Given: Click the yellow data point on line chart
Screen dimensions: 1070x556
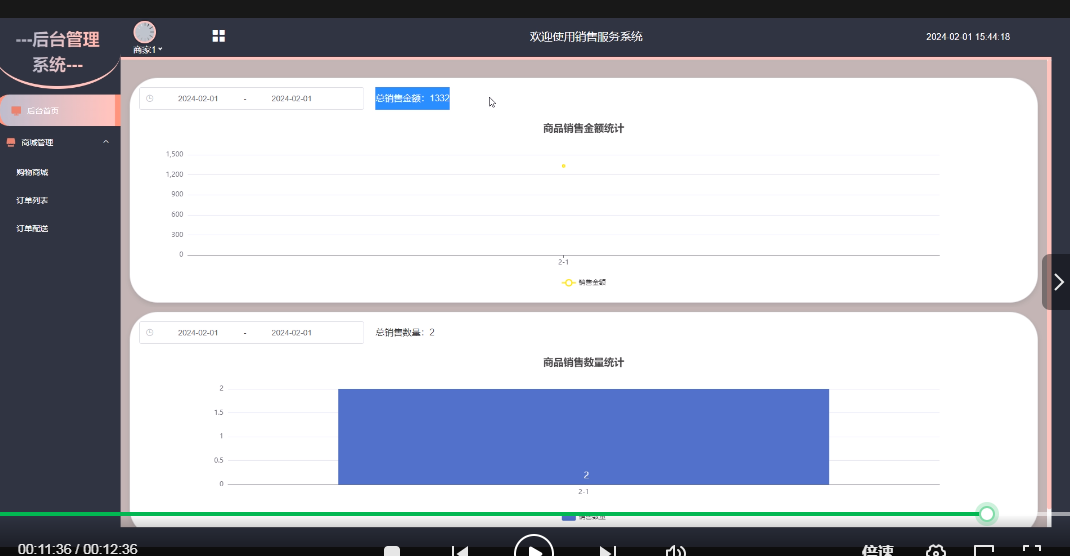Looking at the screenshot, I should point(564,166).
